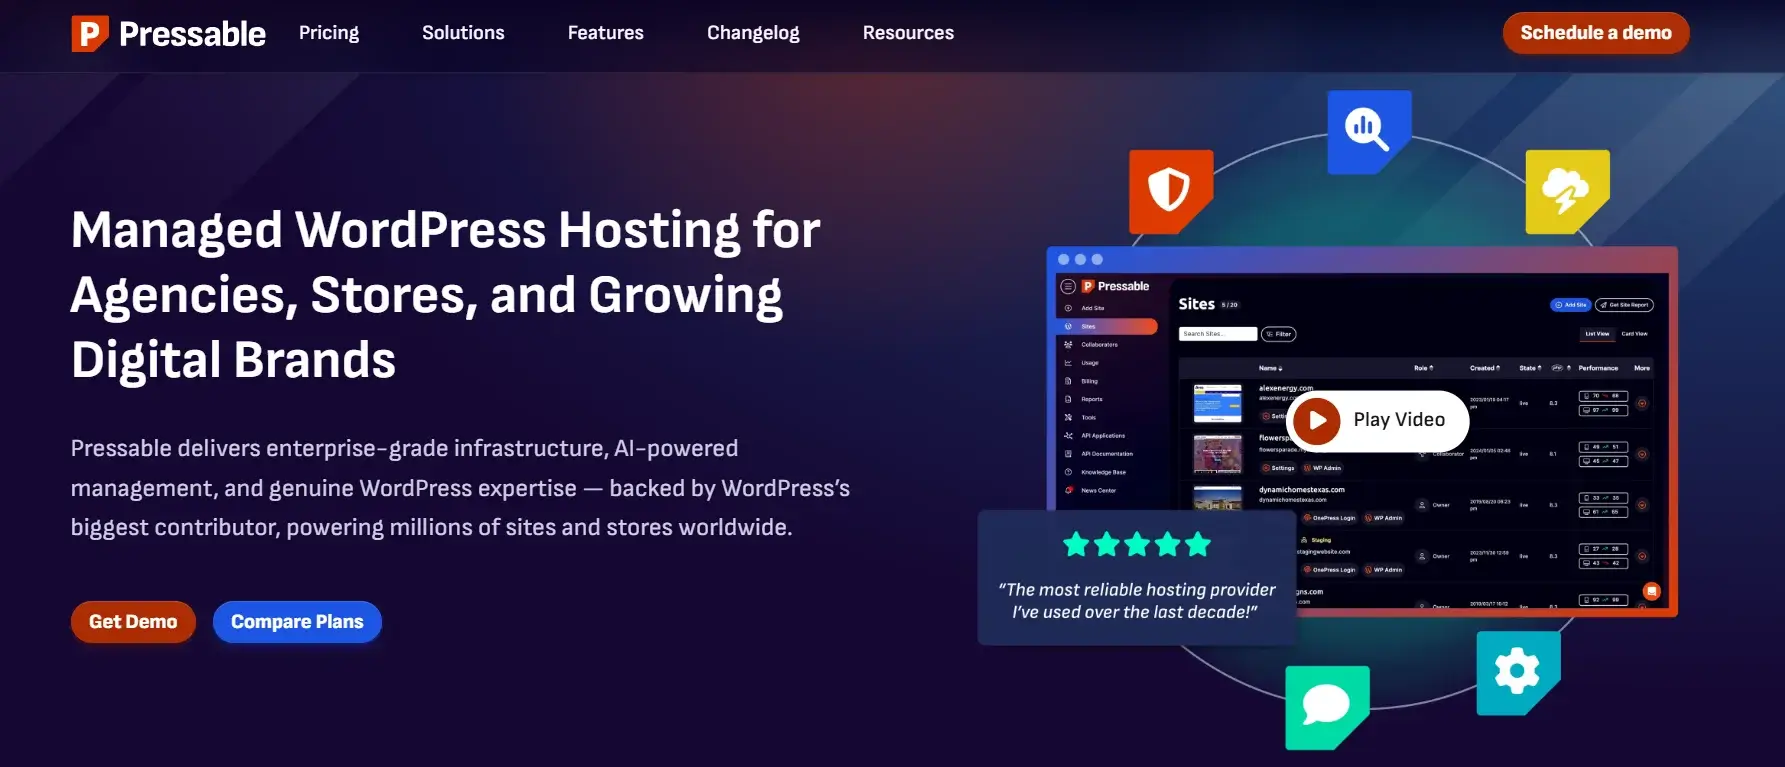Screen dimensions: 1785x767
Task: Sort by the Created column header
Action: pyautogui.click(x=1484, y=368)
